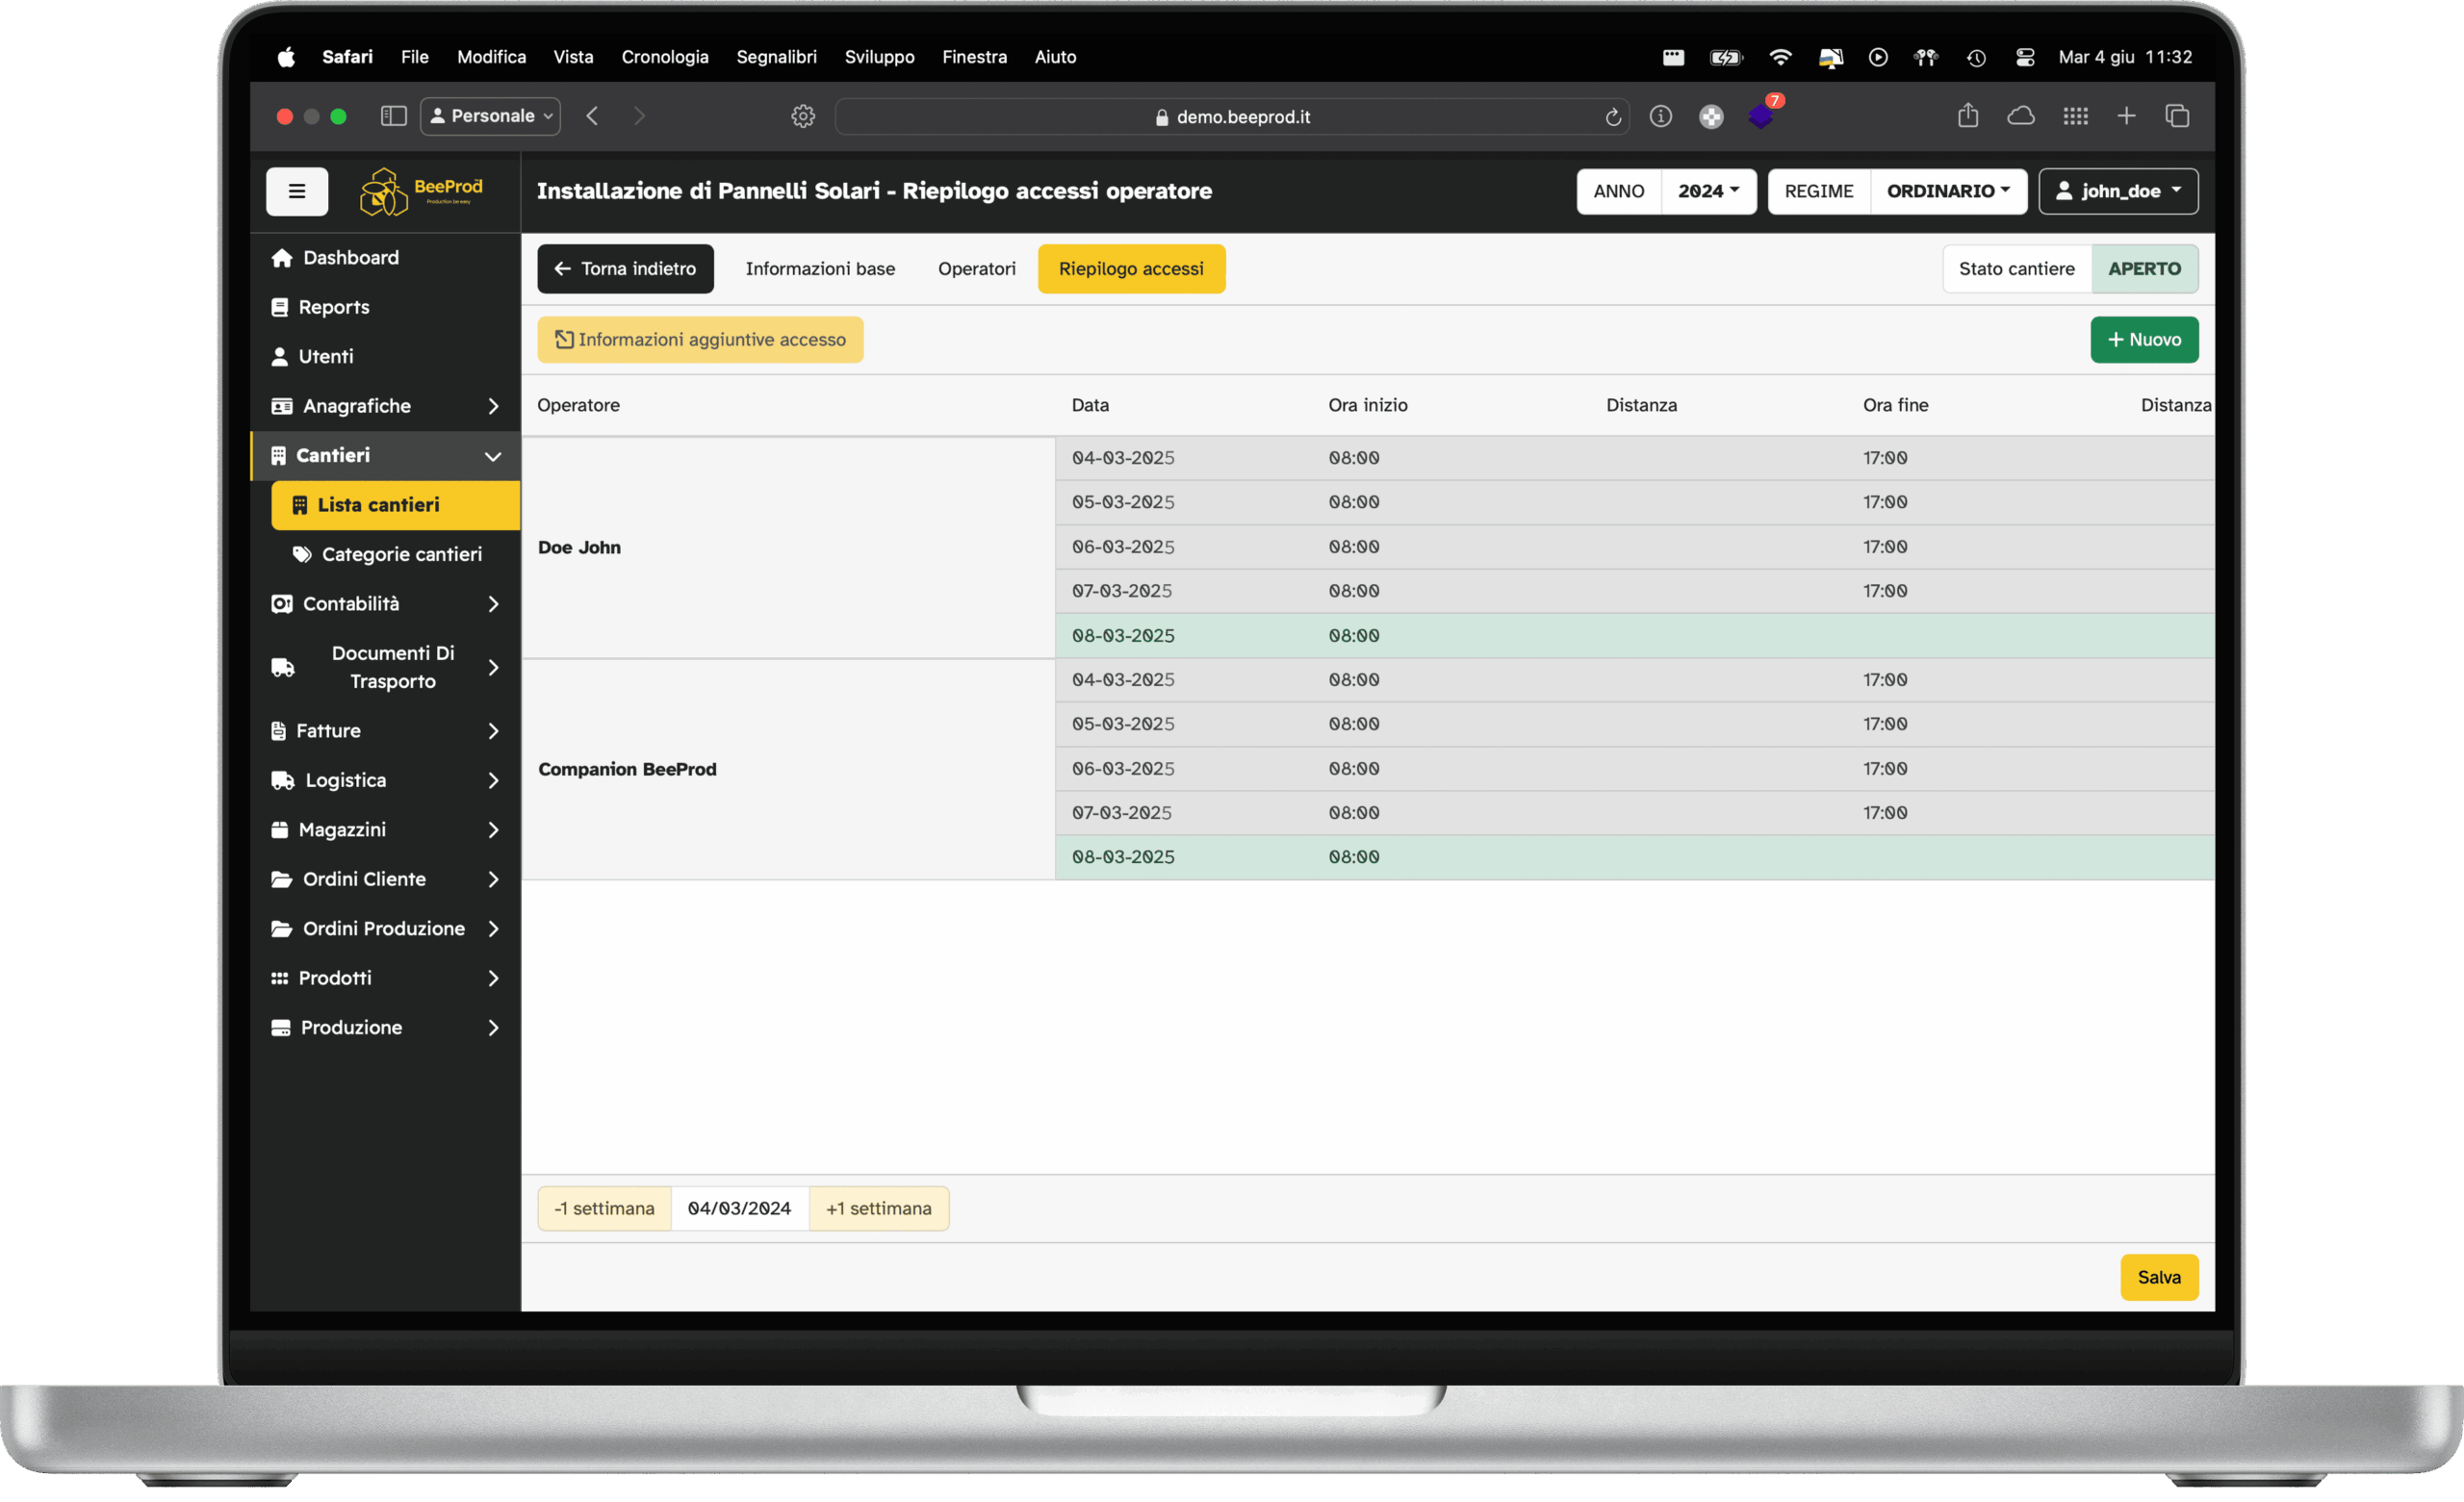
Task: Click the hamburger menu toggle button
Action: click(297, 191)
